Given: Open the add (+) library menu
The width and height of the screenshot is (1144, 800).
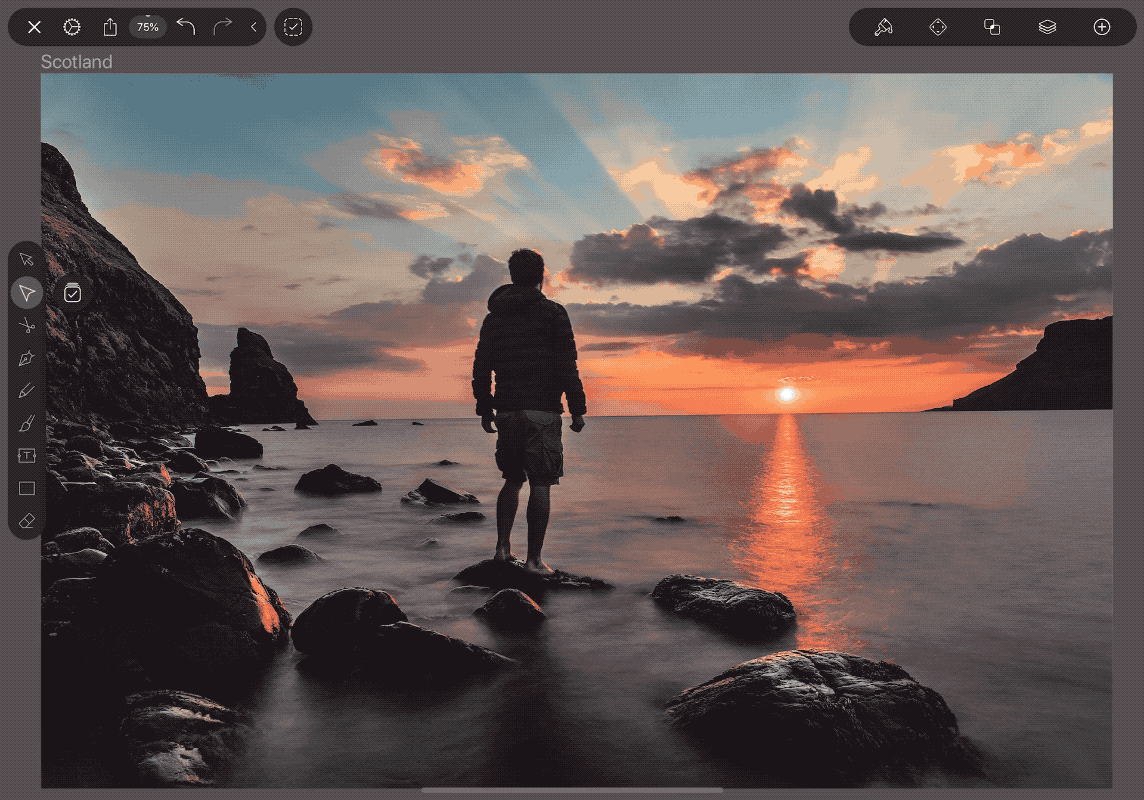Looking at the screenshot, I should coord(1102,27).
